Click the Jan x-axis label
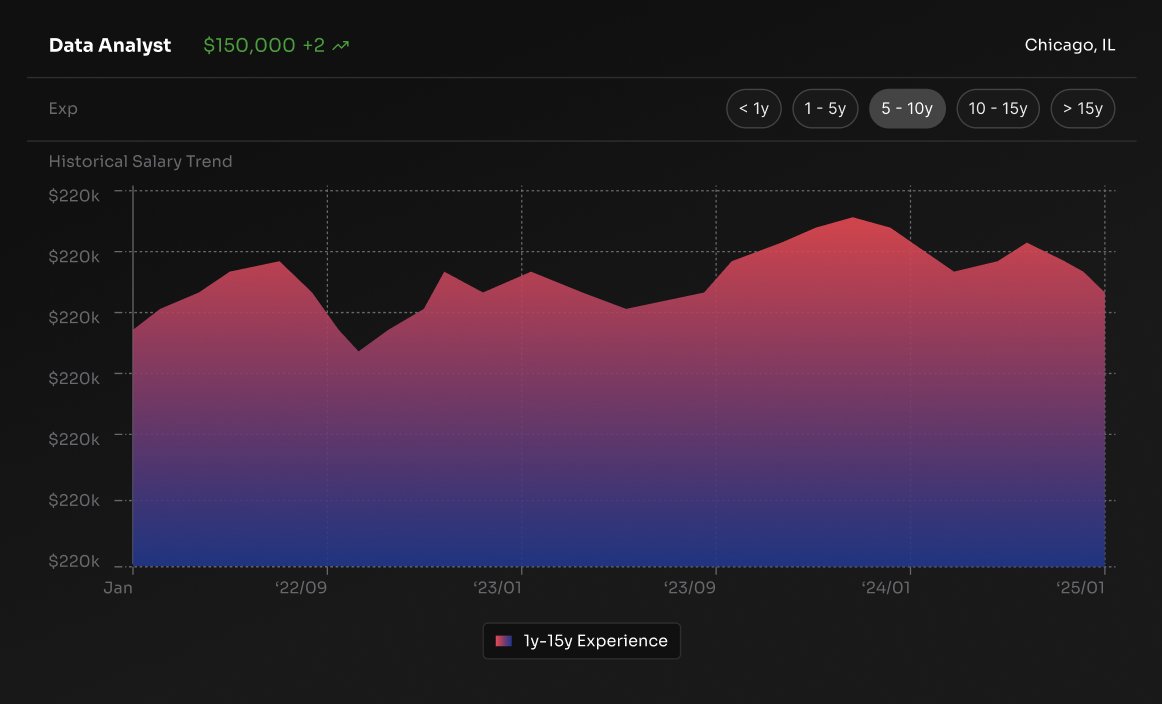 (x=118, y=588)
